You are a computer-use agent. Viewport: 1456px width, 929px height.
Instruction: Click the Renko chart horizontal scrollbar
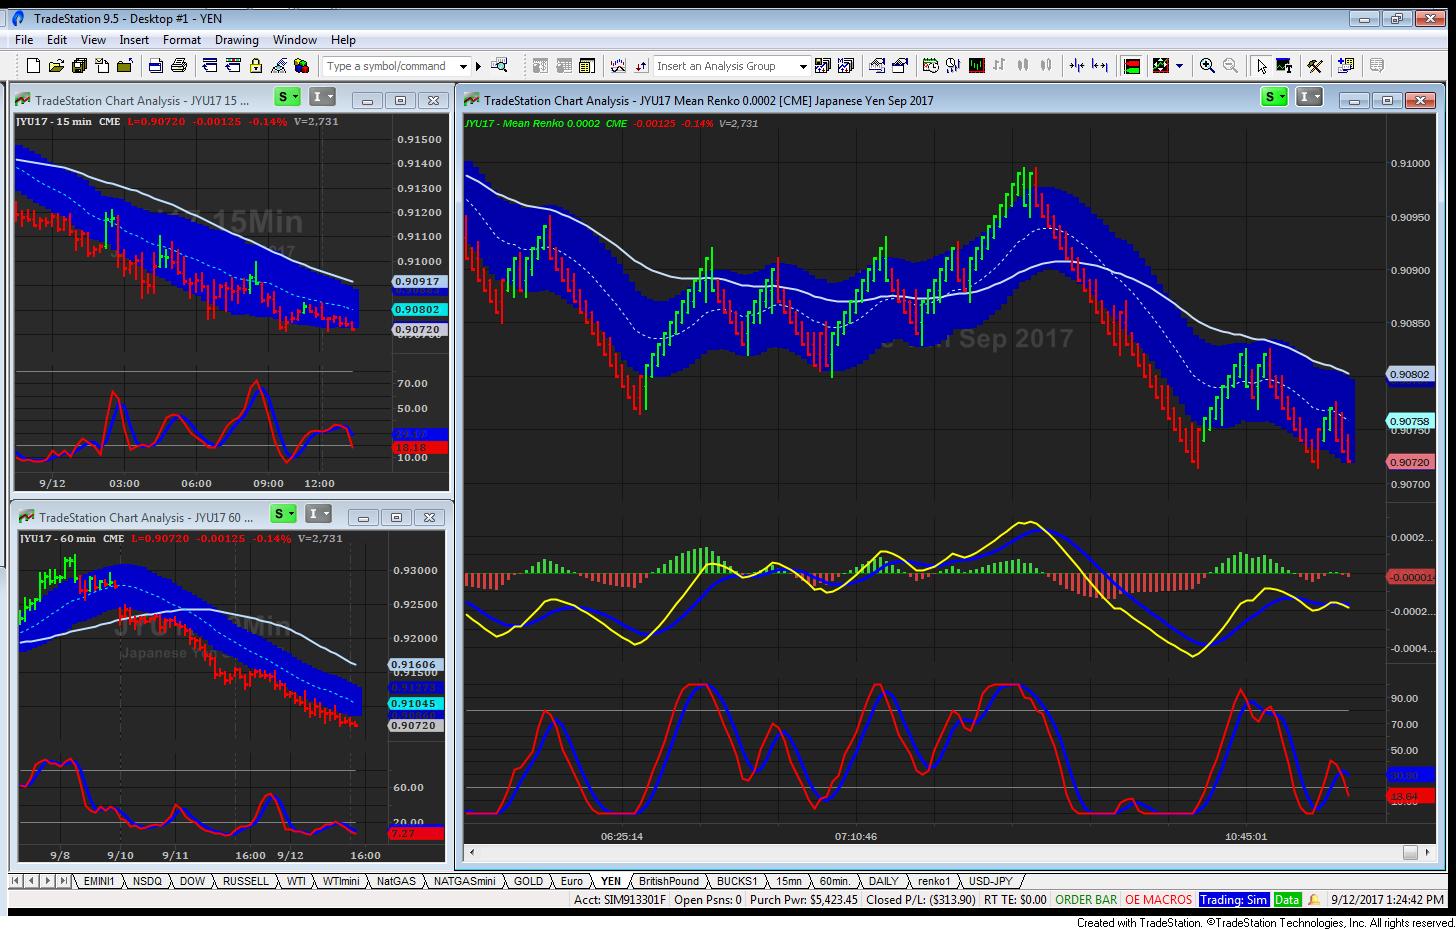coord(941,853)
